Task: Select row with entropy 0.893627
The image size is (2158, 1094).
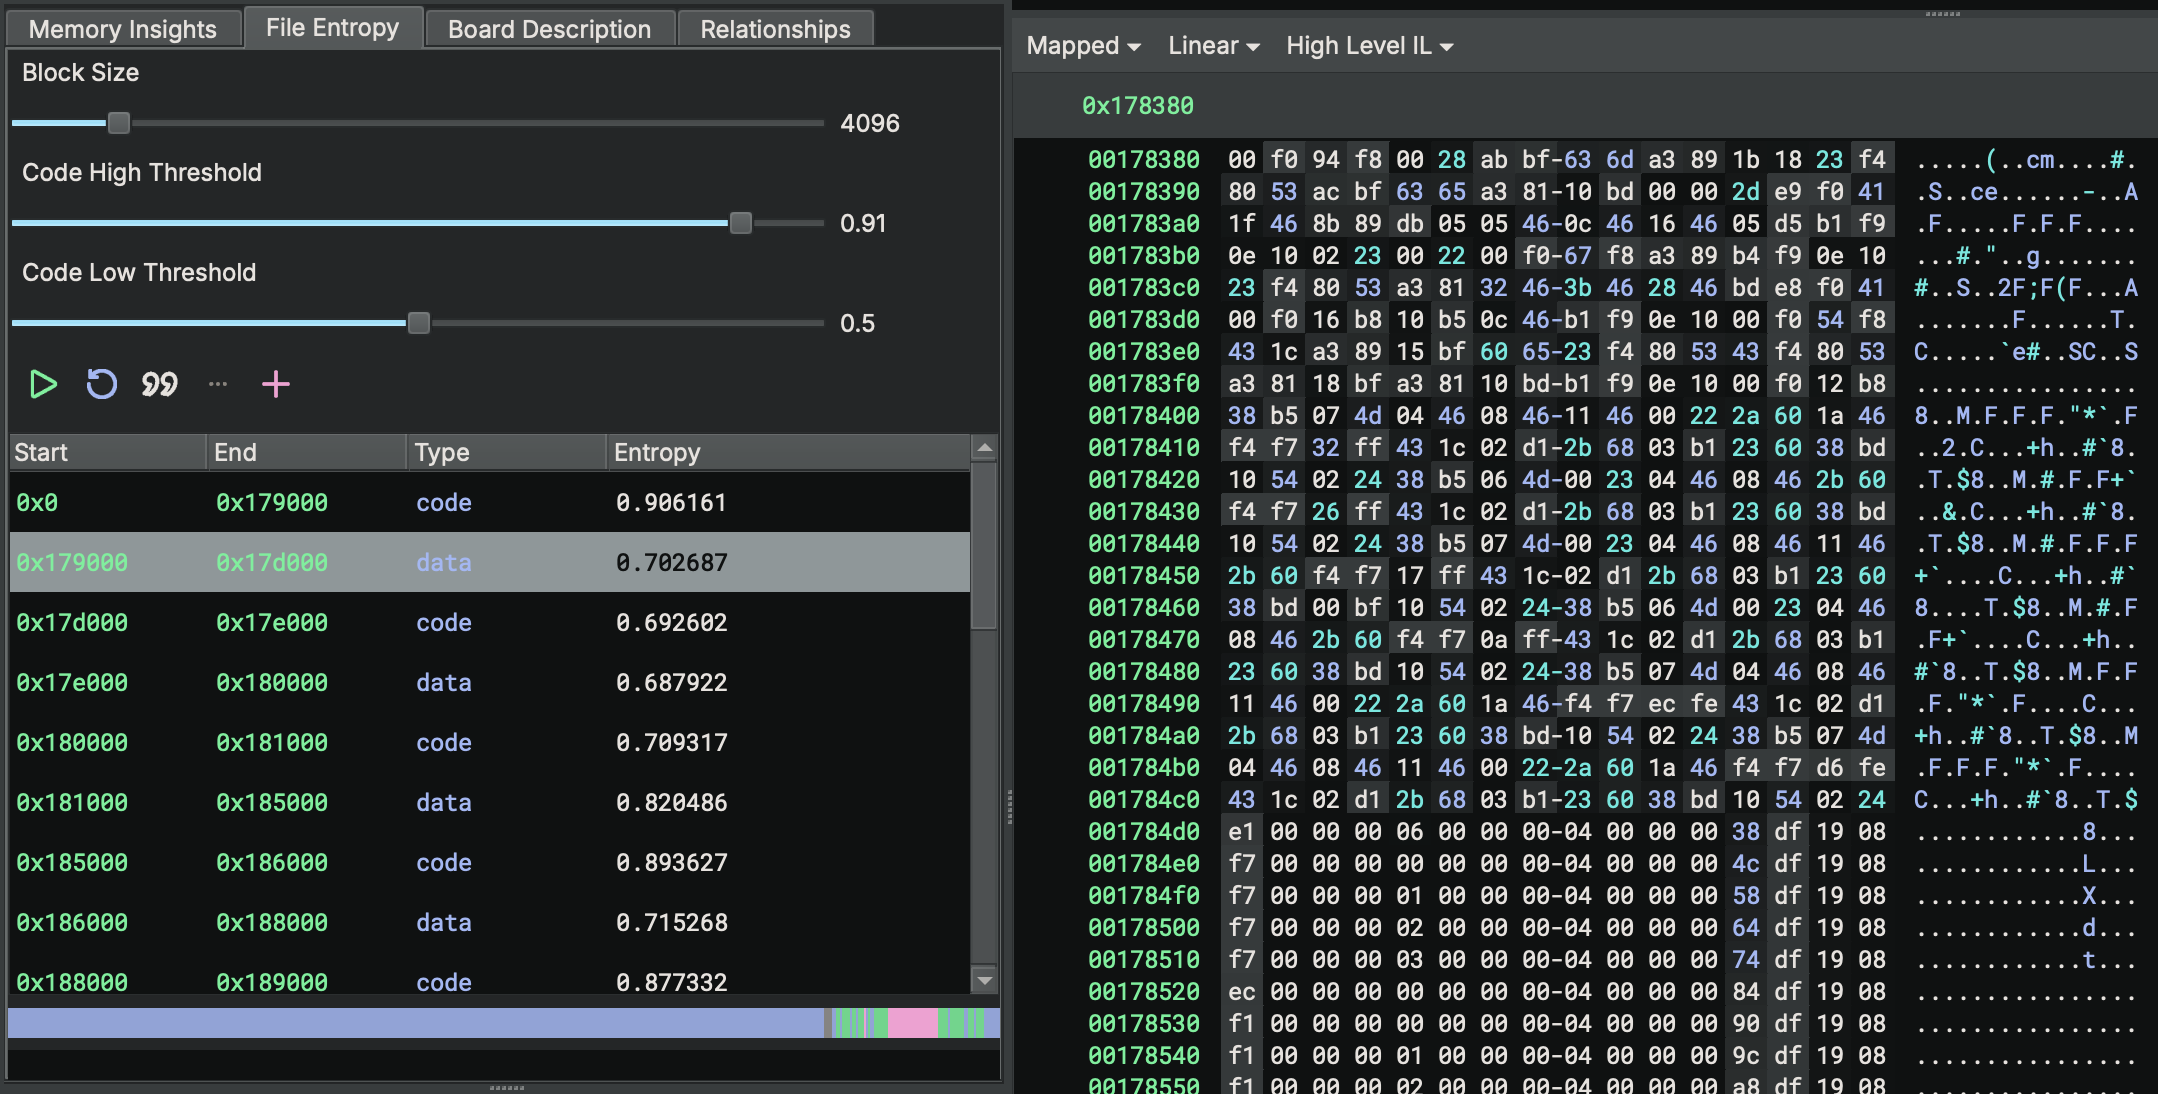Action: tap(490, 862)
